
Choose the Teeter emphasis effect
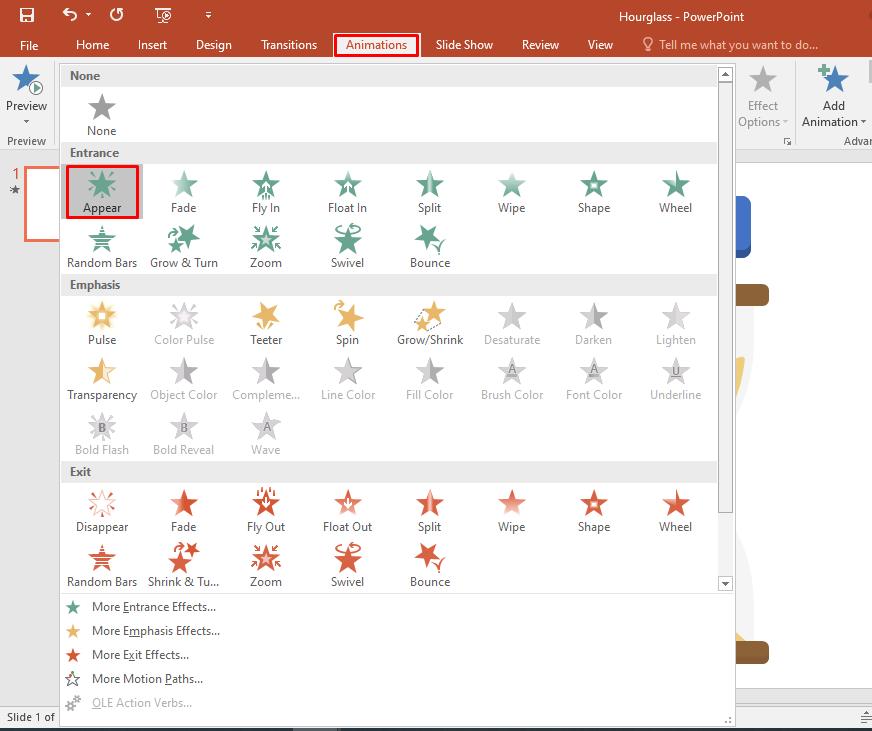tap(265, 321)
